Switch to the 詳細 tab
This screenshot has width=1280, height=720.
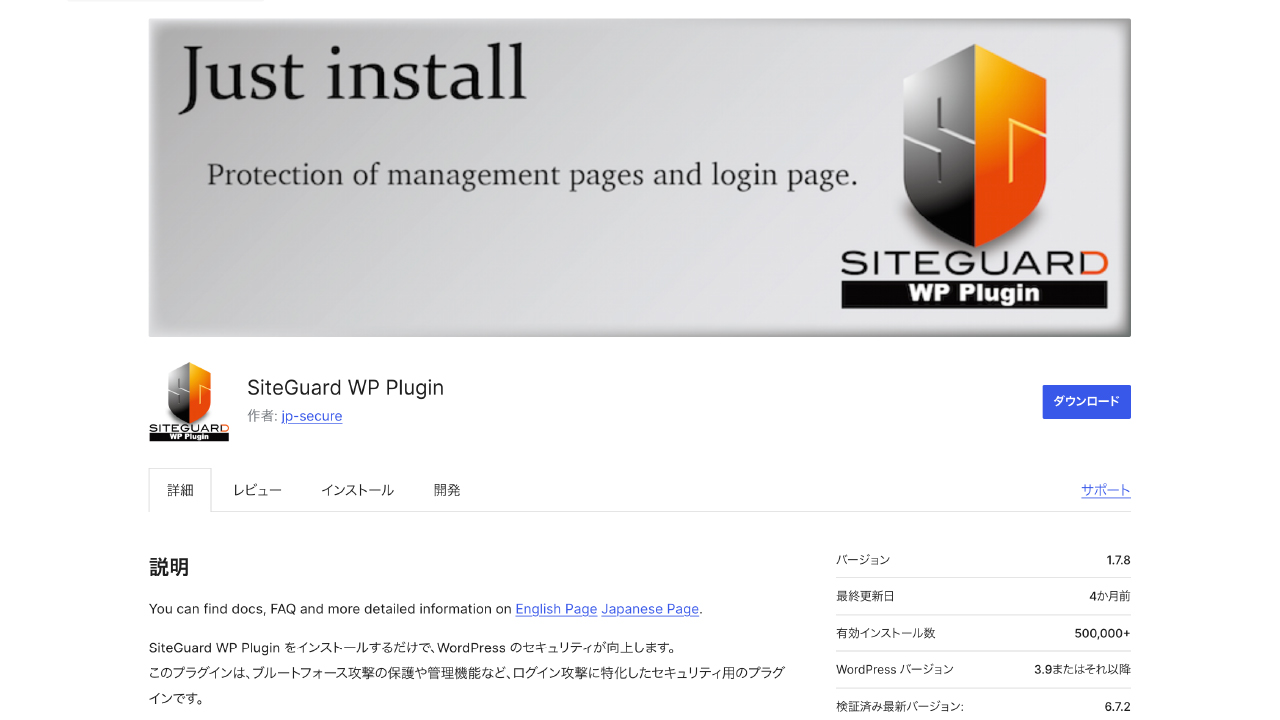pos(180,490)
